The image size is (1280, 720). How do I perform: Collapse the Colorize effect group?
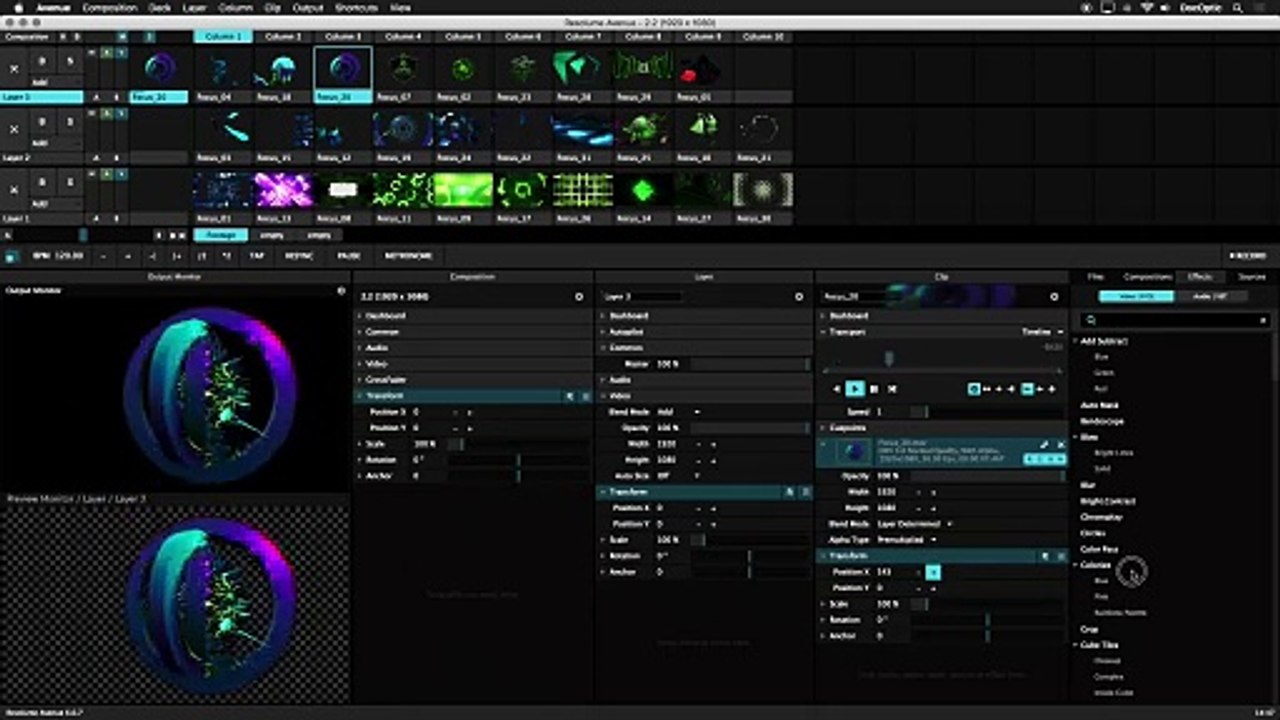tap(1077, 565)
